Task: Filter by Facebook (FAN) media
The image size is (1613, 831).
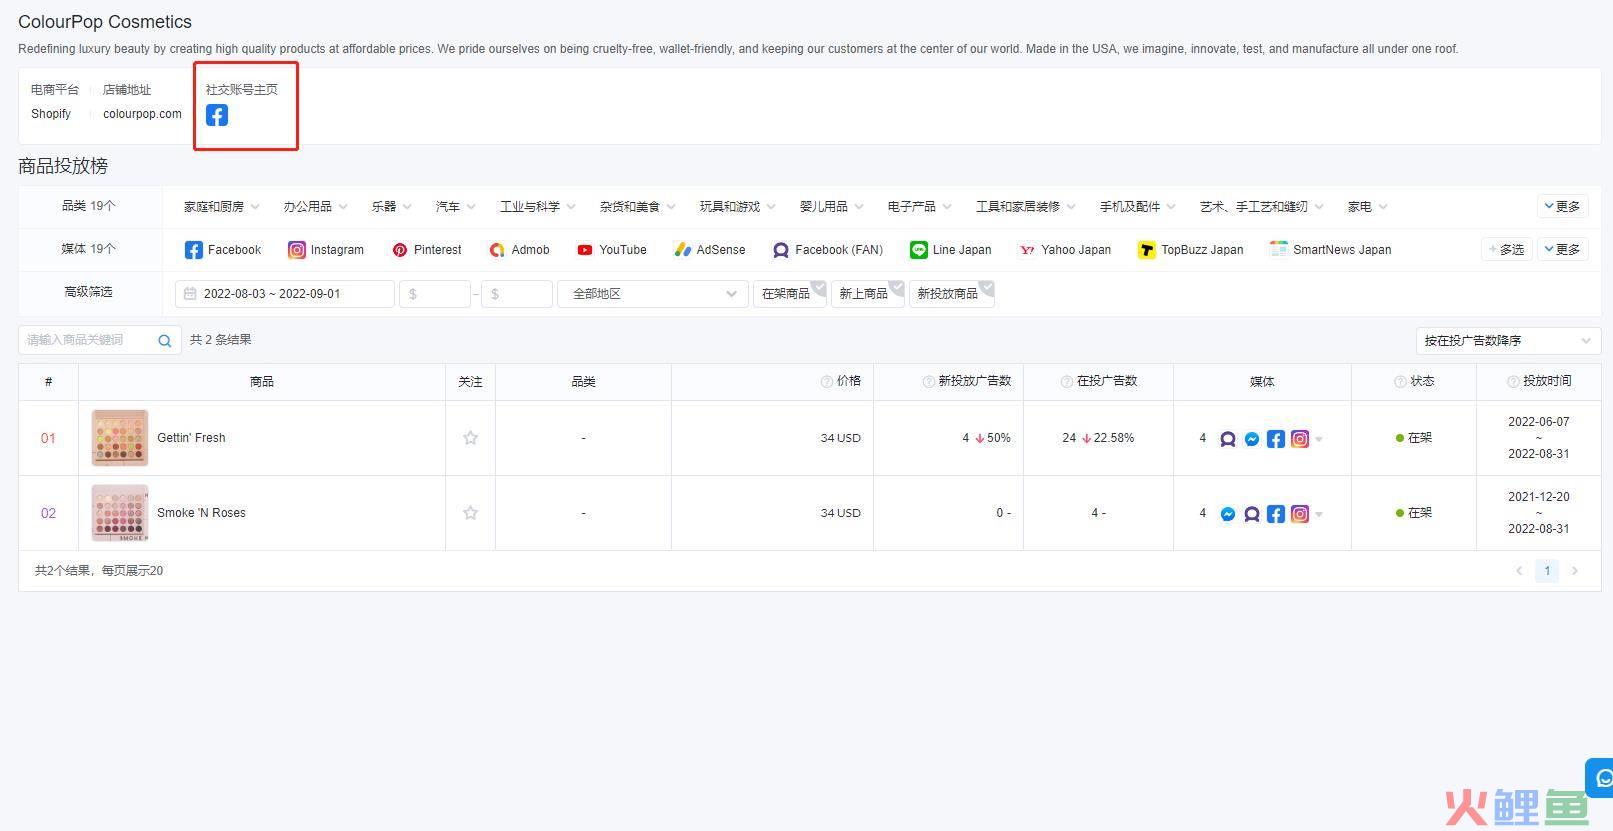Action: tap(828, 250)
